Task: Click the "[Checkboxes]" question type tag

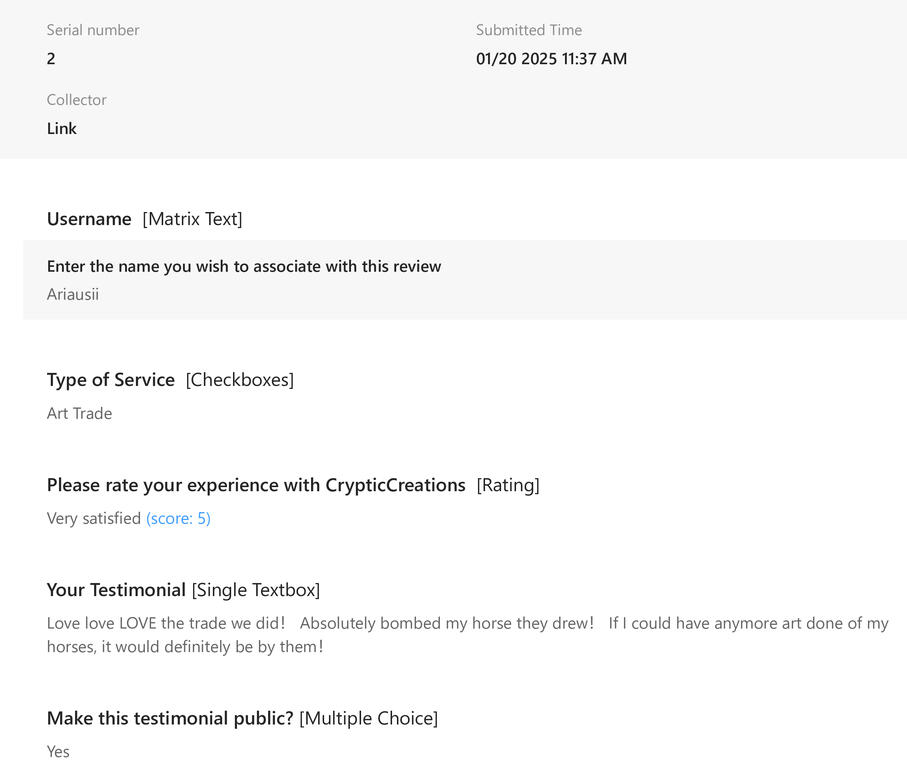Action: (x=240, y=379)
